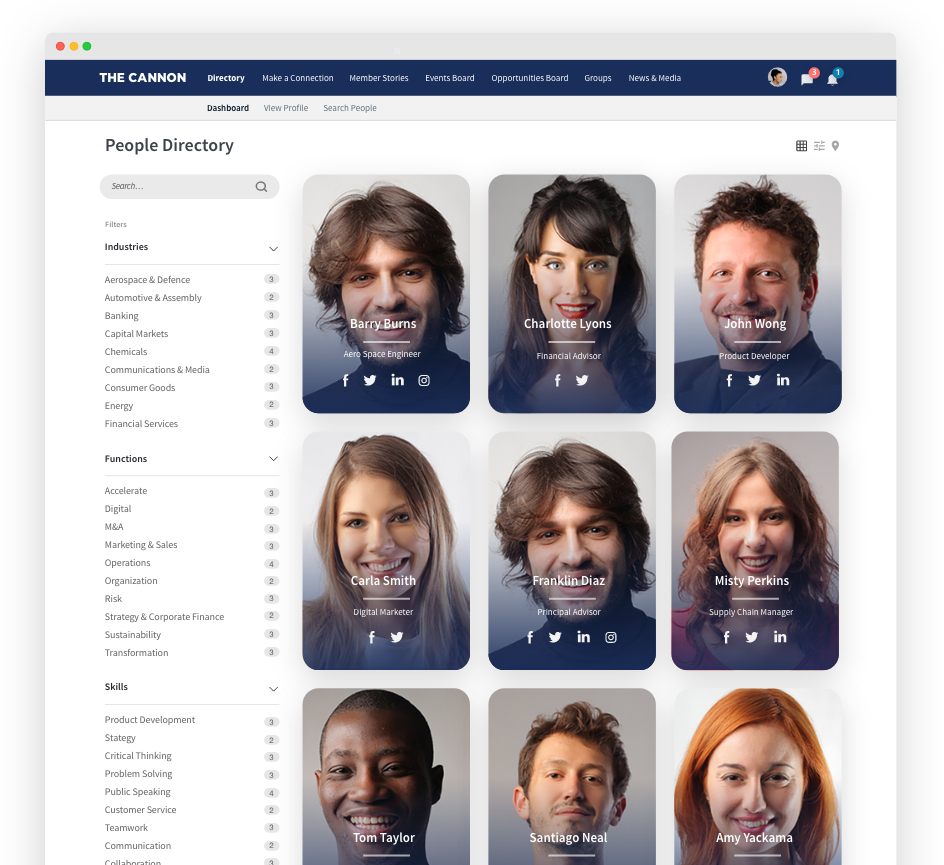The width and height of the screenshot is (944, 865).
Task: Open Franklin Diaz's Facebook icon
Action: [x=530, y=637]
